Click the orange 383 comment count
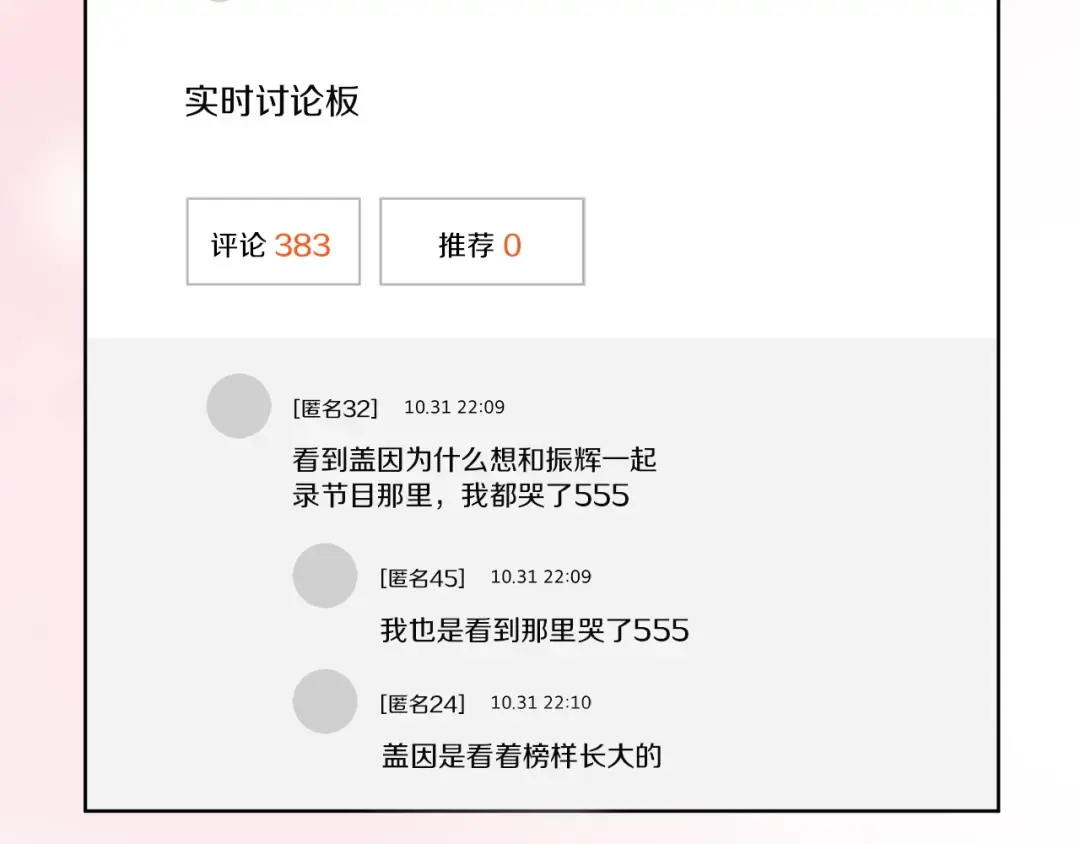 pyautogui.click(x=302, y=245)
